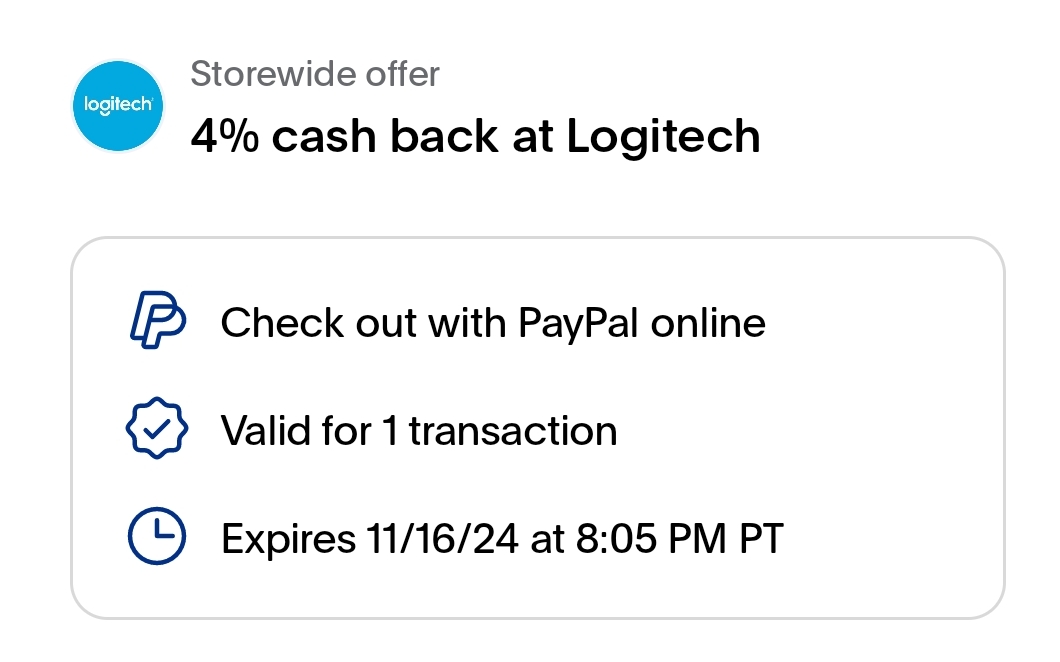Click "Valid for 1 transaction" text
Screen dimensions: 1060x662
419,431
